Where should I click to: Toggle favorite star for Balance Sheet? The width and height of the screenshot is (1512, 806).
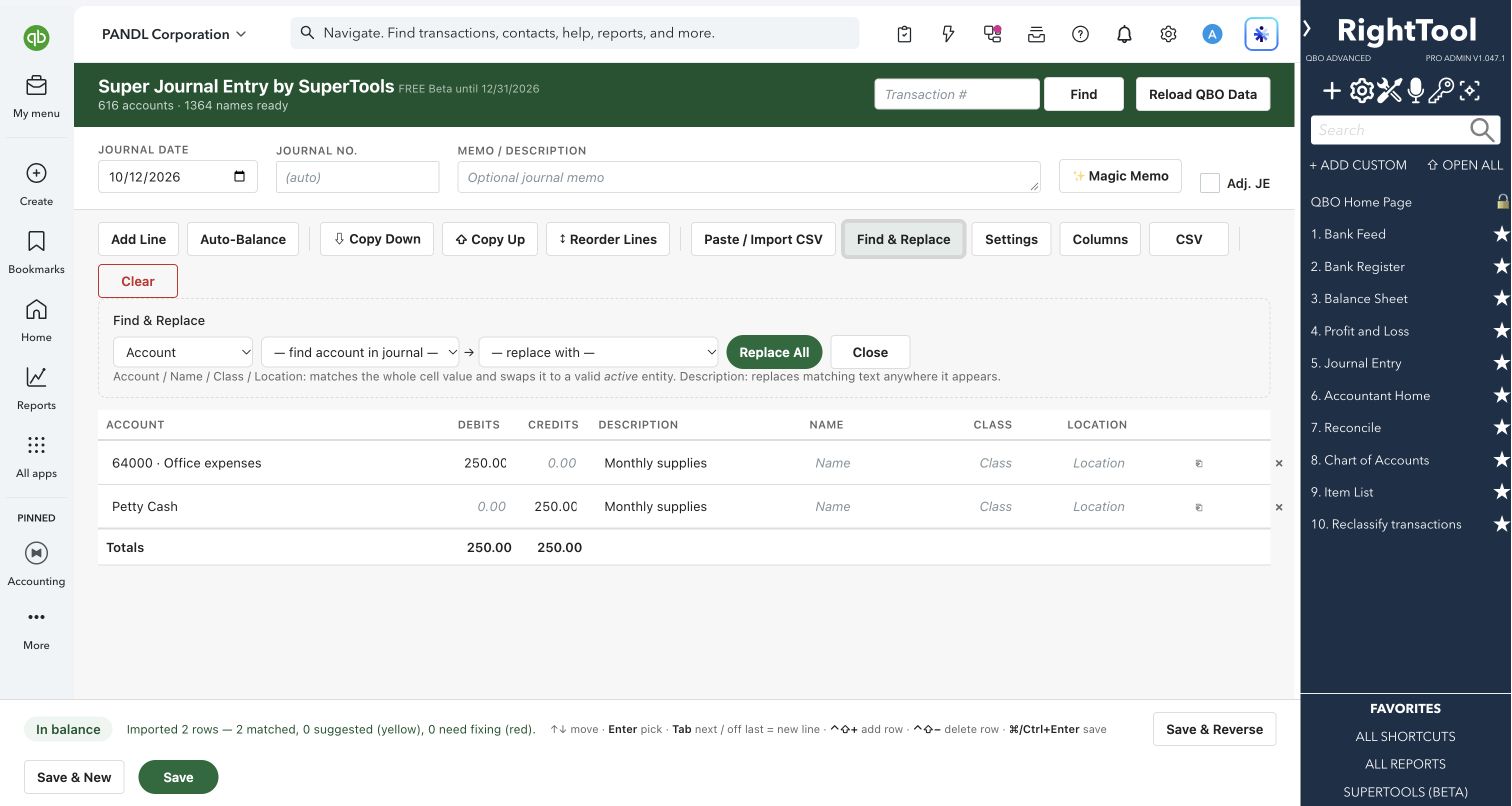[1501, 299]
